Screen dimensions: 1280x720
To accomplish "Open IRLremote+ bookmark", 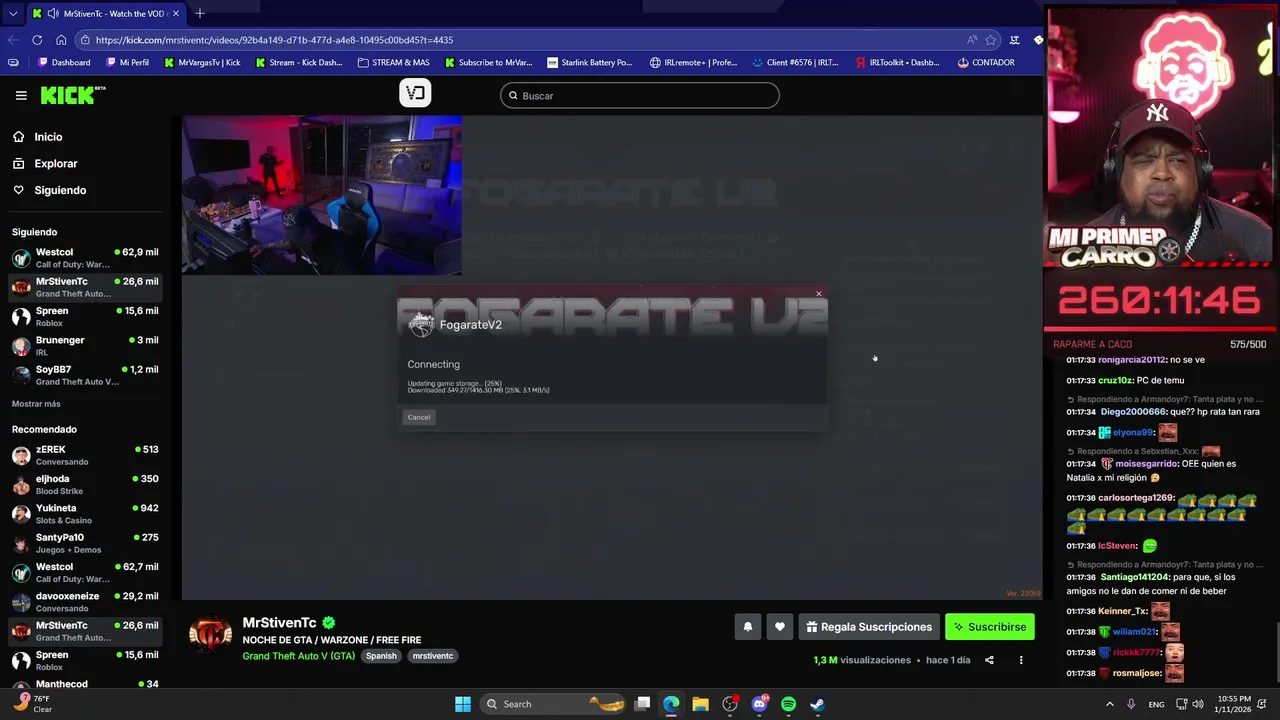I will [693, 62].
